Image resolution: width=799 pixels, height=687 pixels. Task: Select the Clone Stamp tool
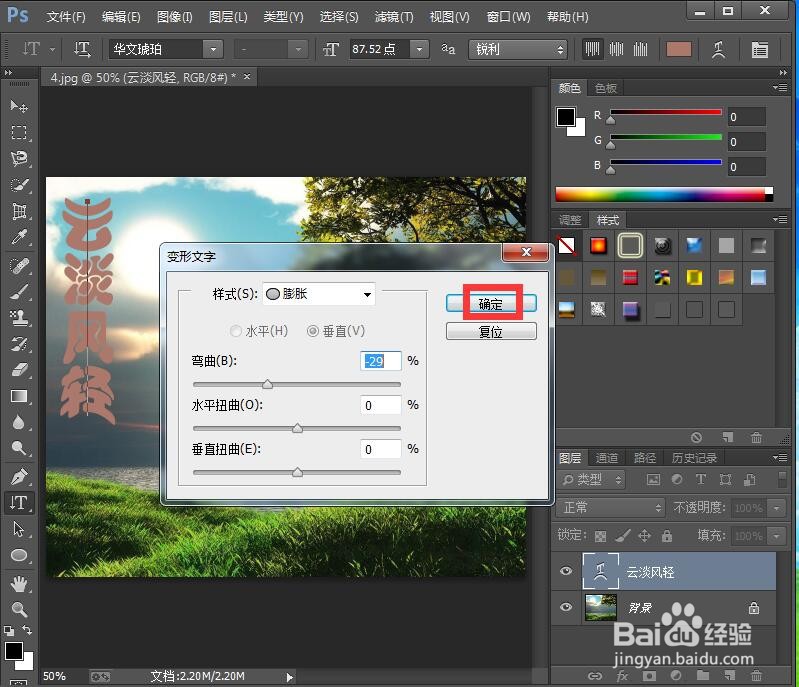pos(19,318)
